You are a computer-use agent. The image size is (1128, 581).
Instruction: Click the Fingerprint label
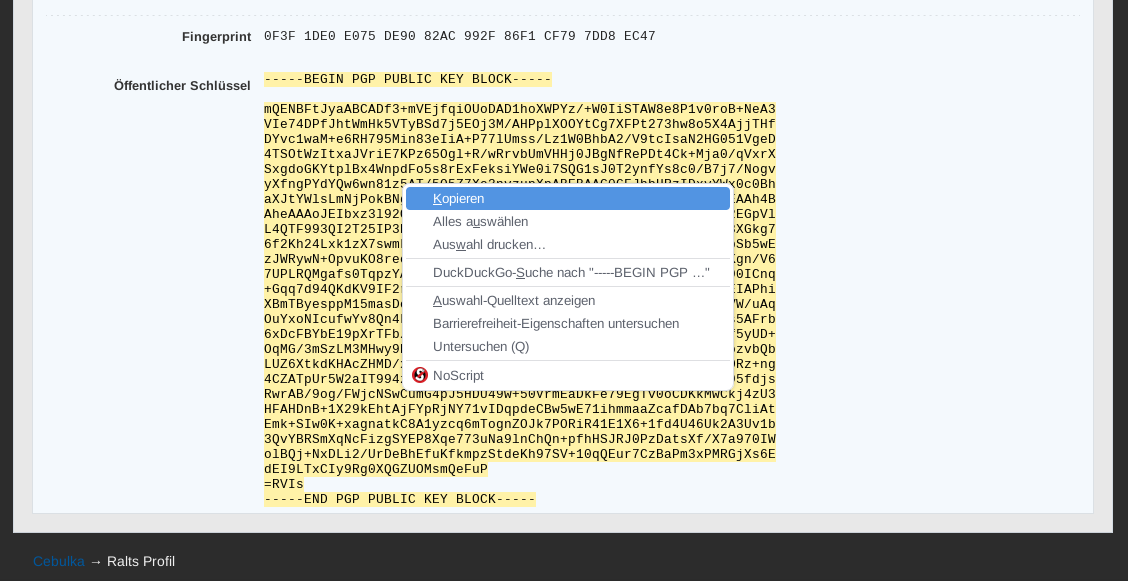click(216, 37)
